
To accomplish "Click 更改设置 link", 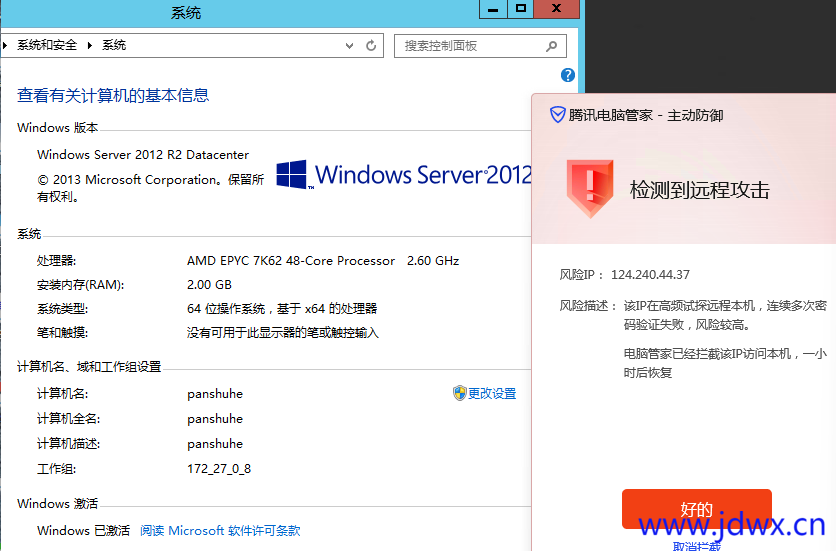I will (x=492, y=394).
